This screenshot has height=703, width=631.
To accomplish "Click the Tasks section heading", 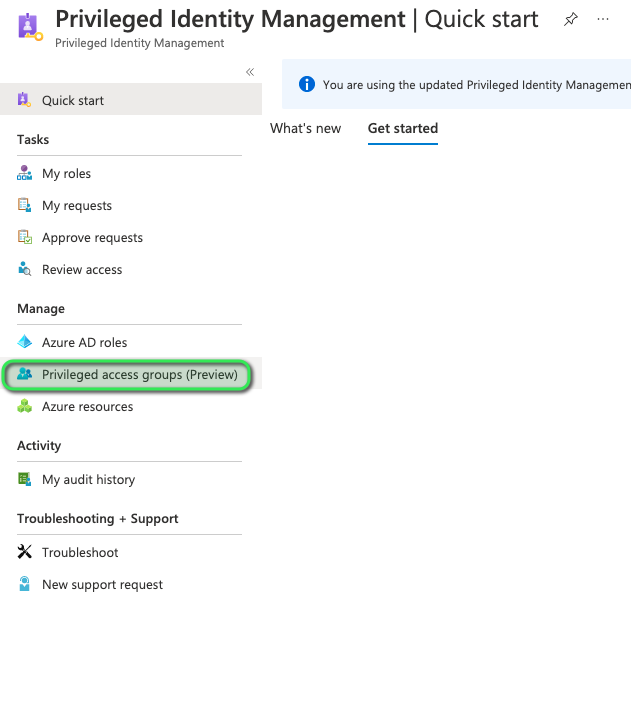I will coord(33,139).
